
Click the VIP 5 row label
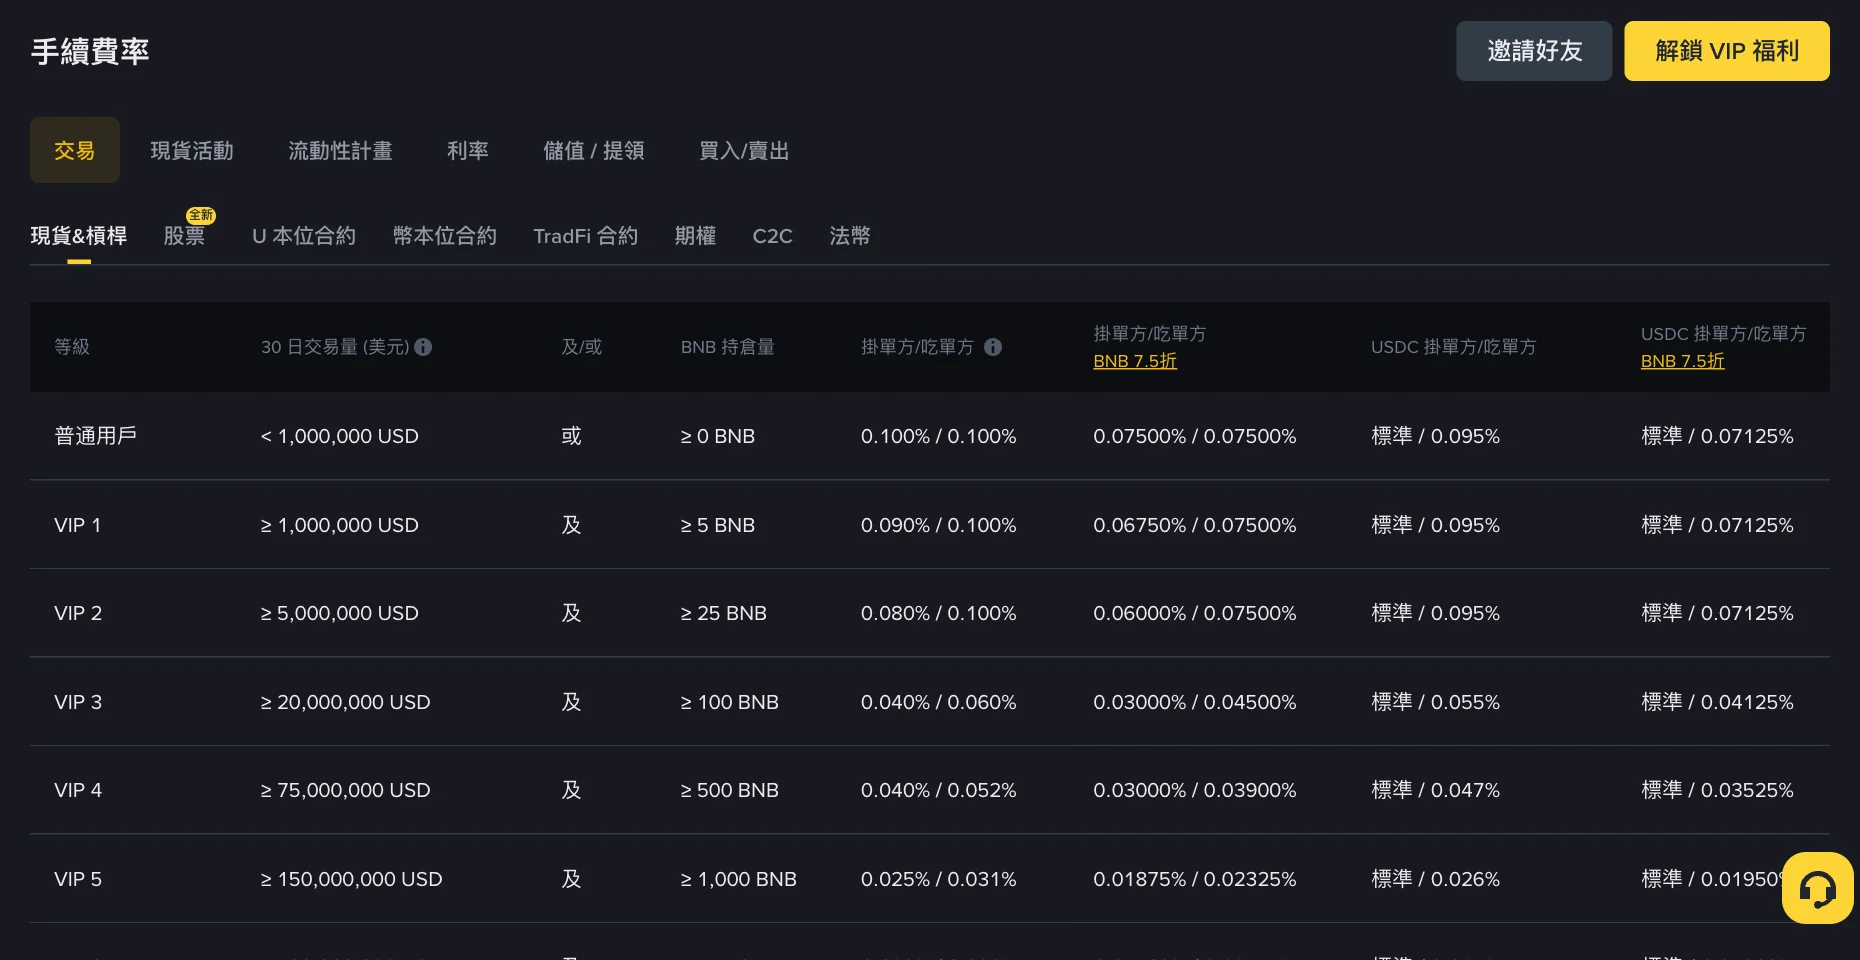78,879
